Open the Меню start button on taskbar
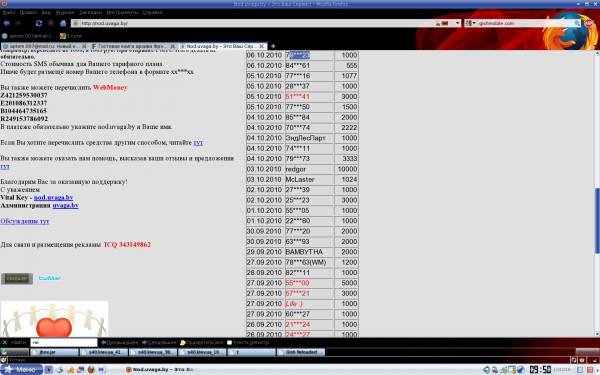 (x=21, y=370)
